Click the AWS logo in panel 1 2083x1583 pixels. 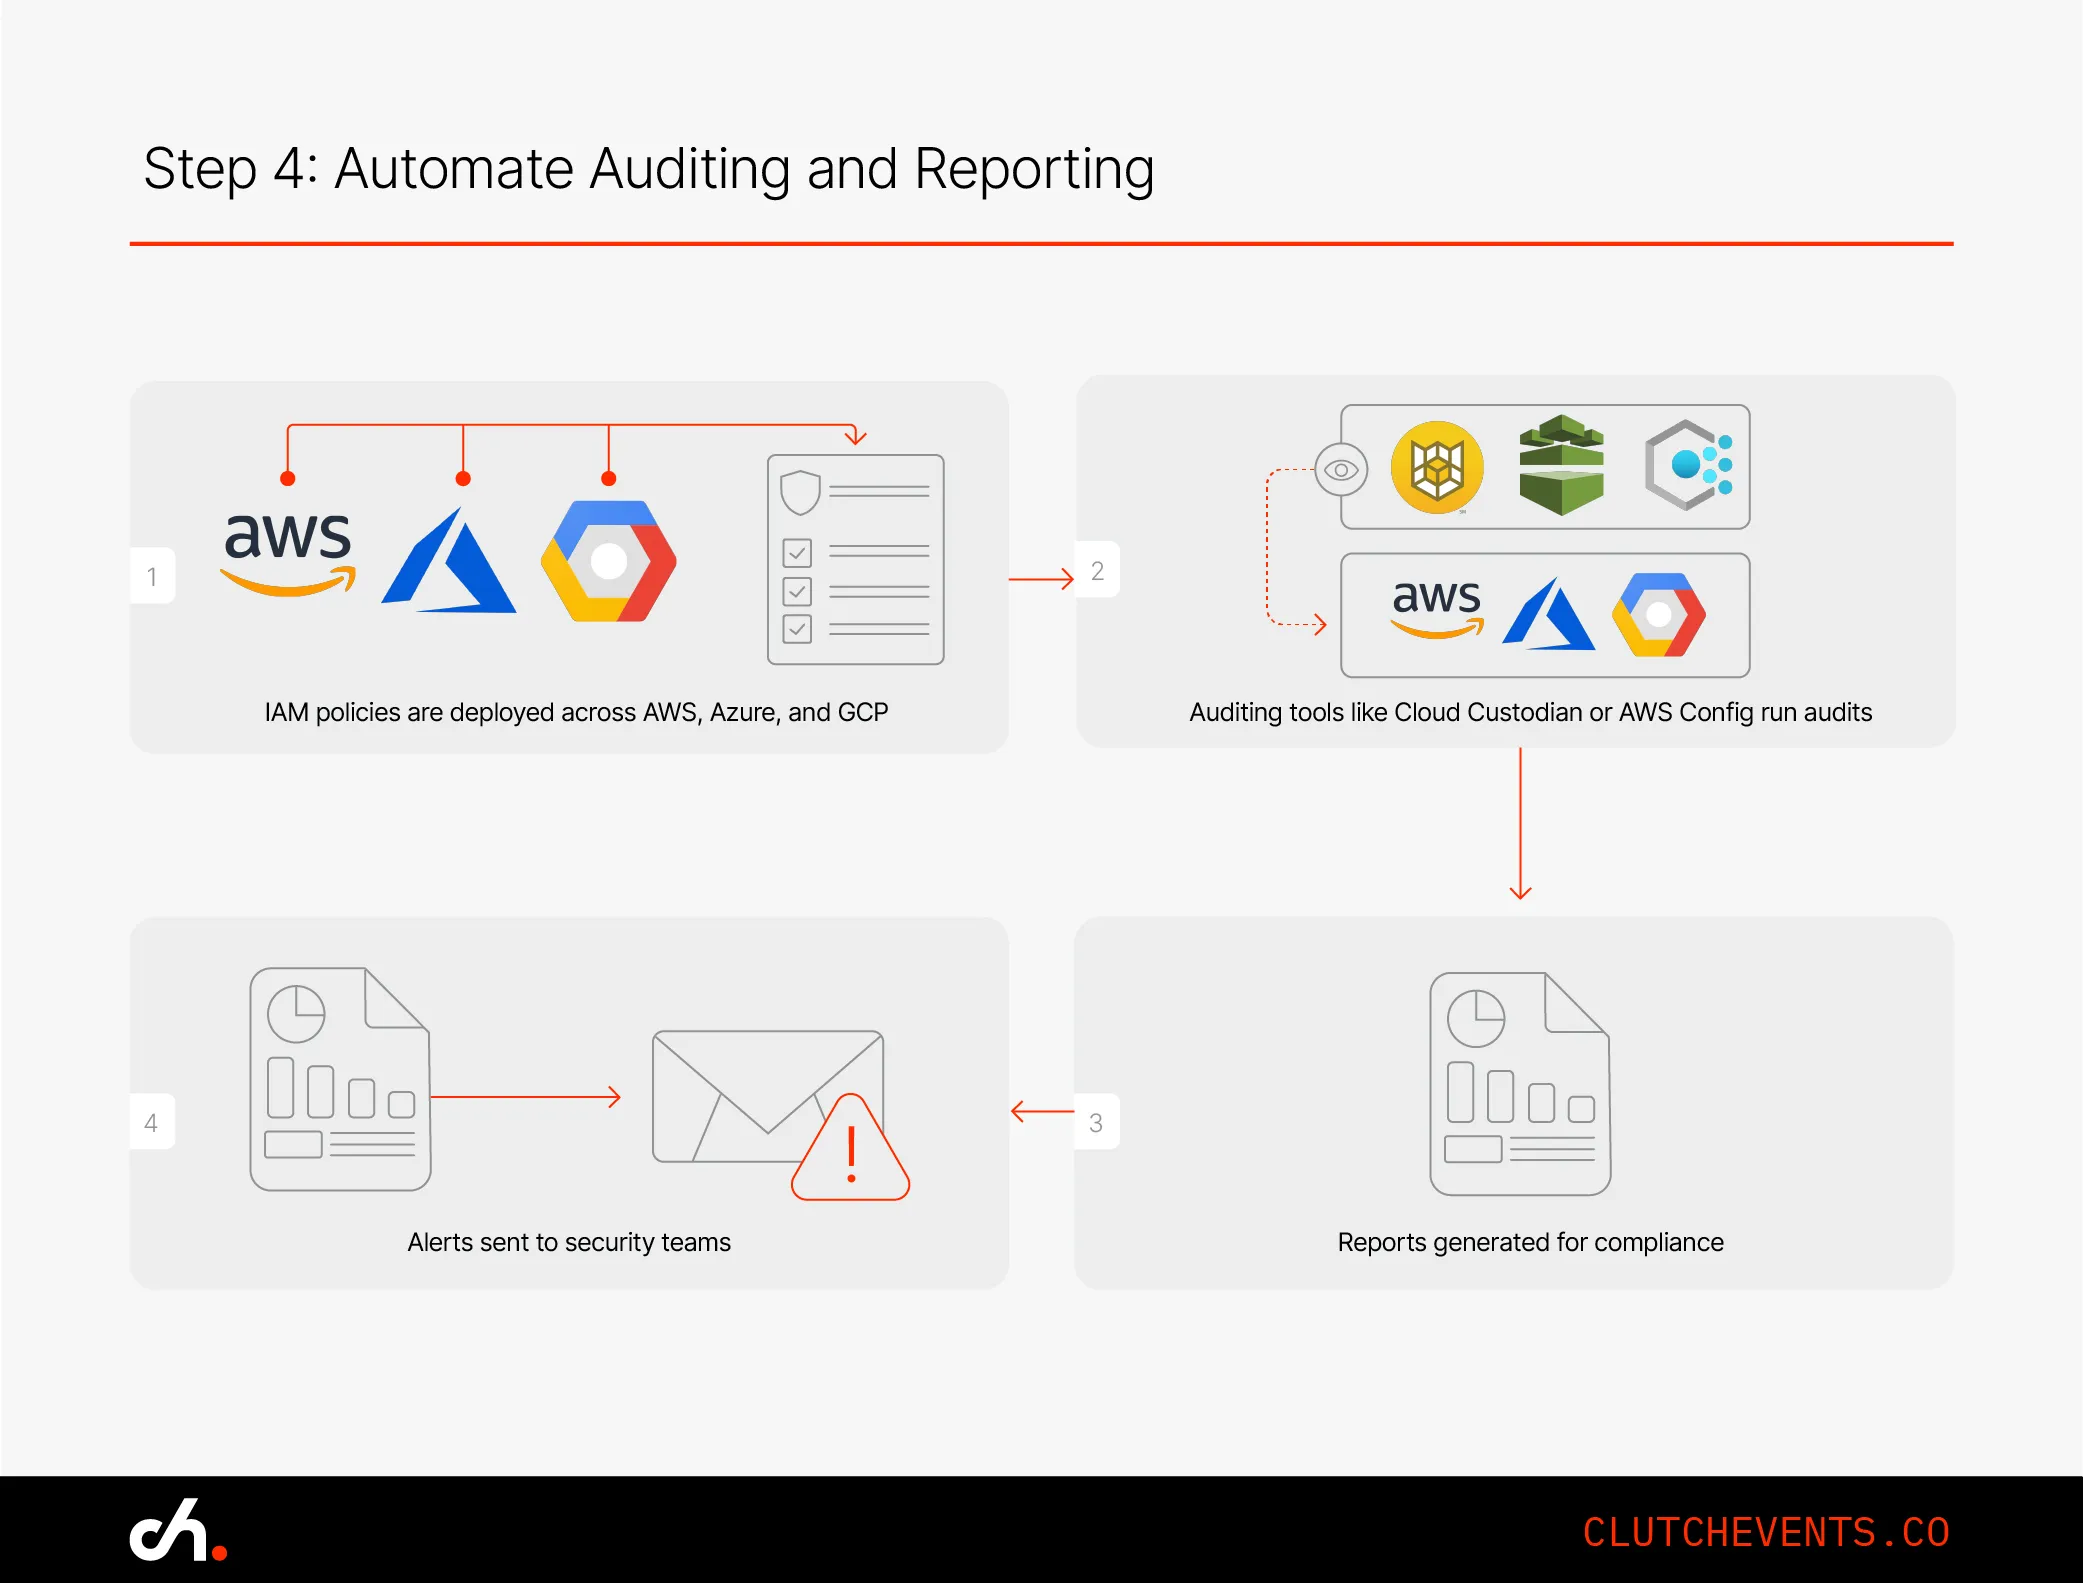288,555
